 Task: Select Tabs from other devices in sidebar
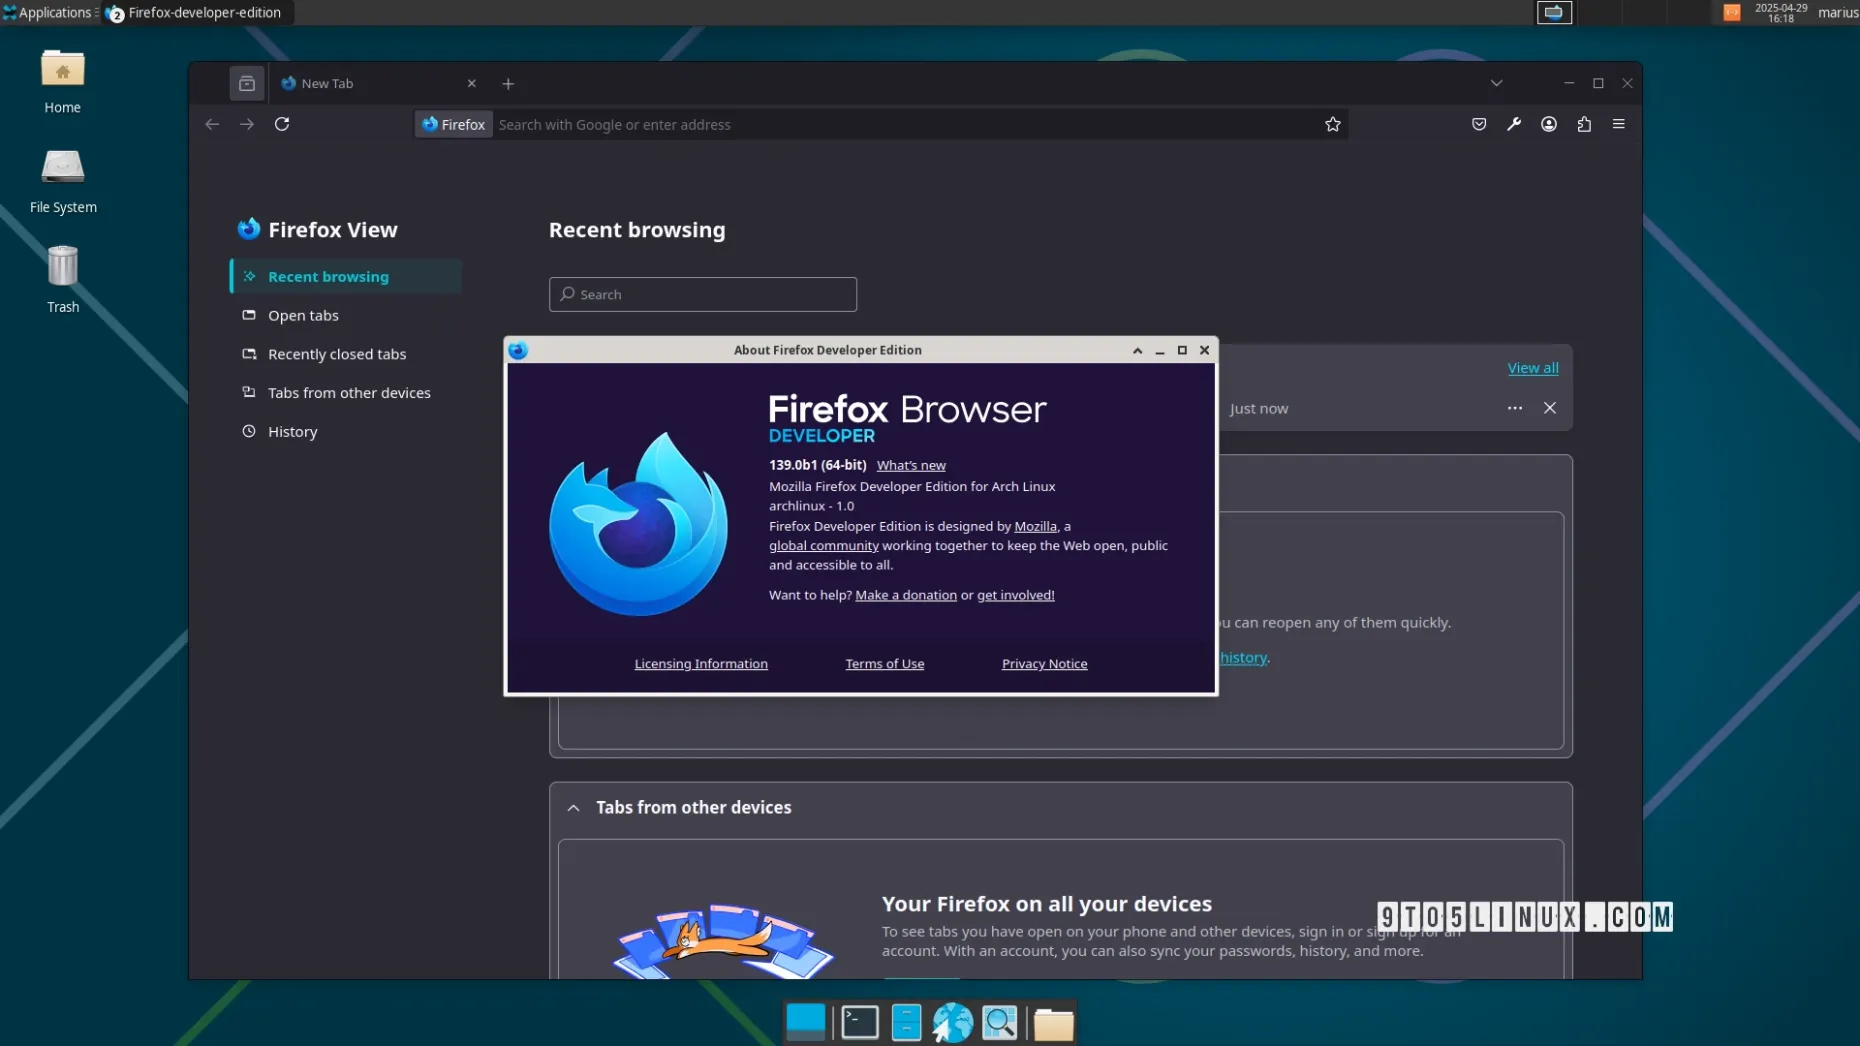pyautogui.click(x=346, y=393)
